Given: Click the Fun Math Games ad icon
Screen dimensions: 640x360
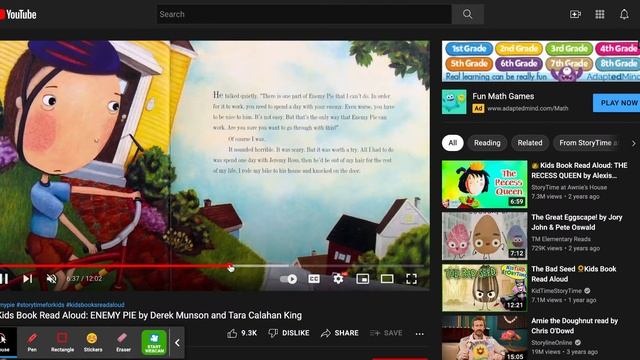Looking at the screenshot, I should 454,102.
